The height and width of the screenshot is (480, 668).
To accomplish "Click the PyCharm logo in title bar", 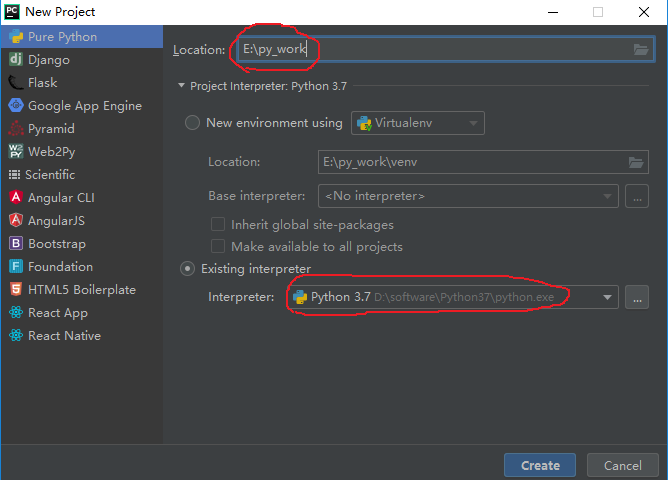I will (x=12, y=12).
